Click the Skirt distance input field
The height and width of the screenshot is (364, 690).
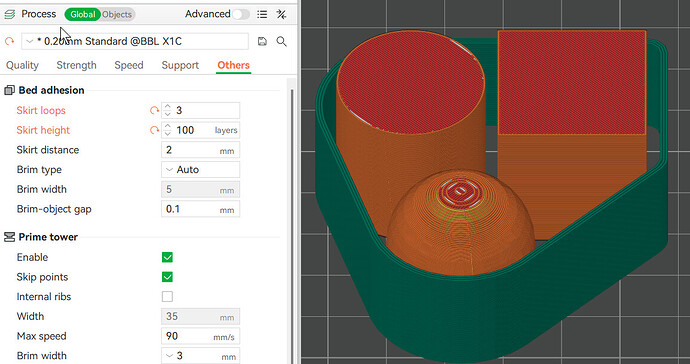pyautogui.click(x=201, y=150)
